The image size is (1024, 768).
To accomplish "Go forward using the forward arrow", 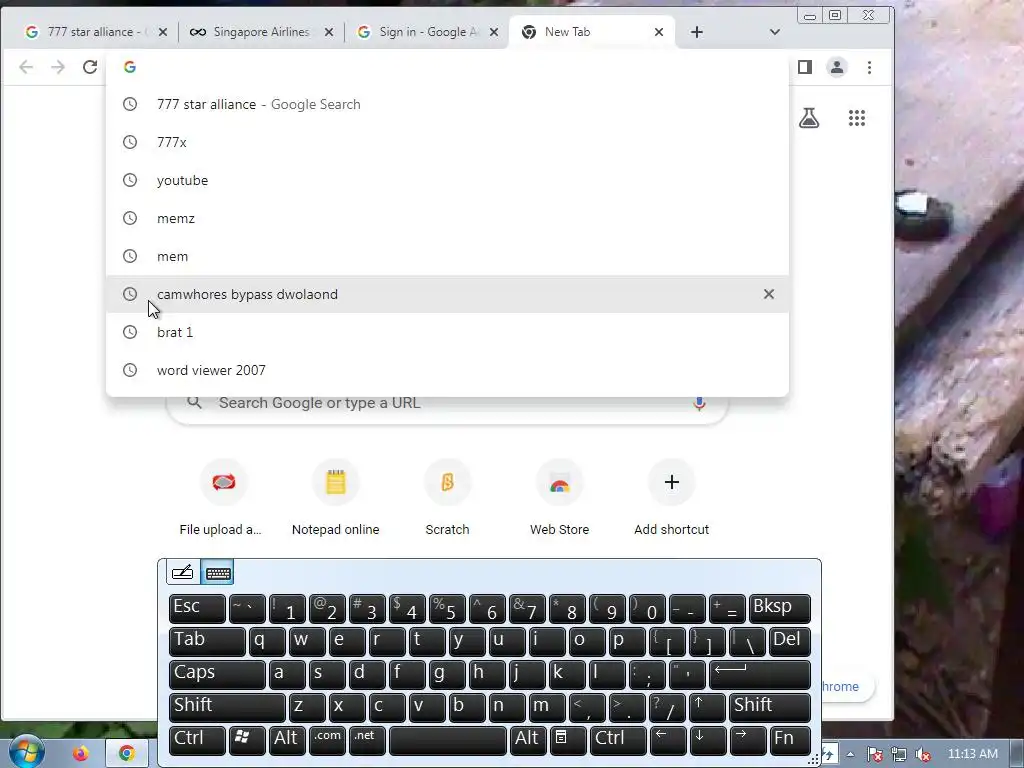I will [58, 67].
